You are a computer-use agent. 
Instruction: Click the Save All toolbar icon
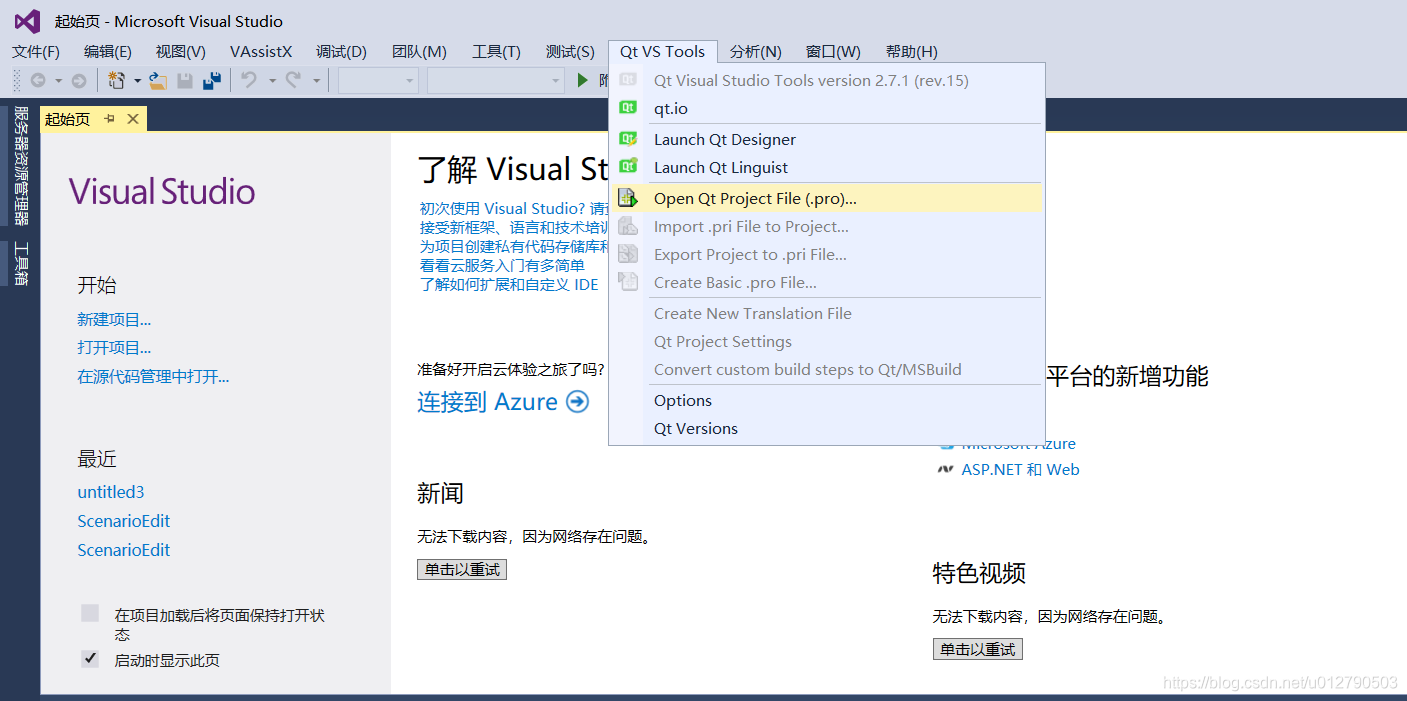click(212, 81)
